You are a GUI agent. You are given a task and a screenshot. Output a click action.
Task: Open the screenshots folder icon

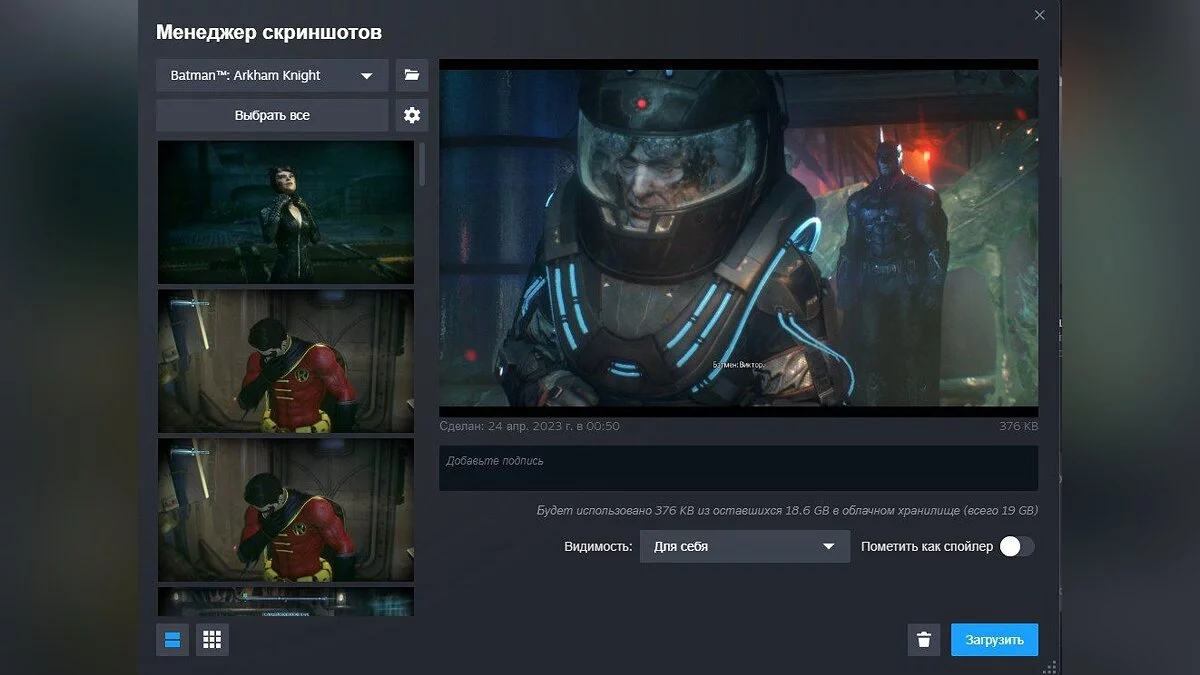[412, 75]
